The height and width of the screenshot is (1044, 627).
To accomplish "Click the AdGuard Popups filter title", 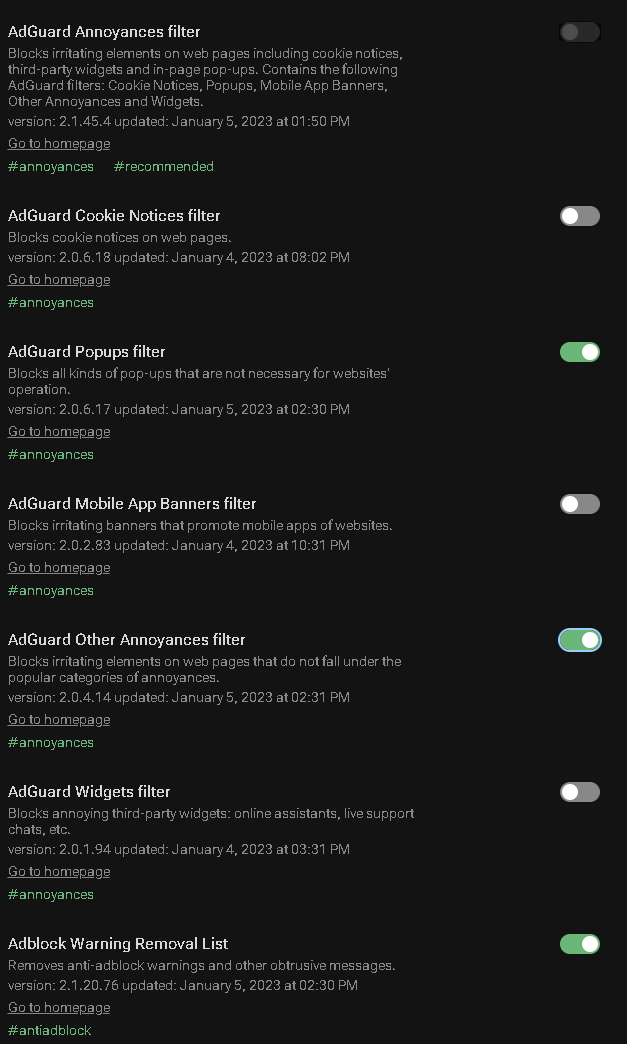I will point(86,352).
